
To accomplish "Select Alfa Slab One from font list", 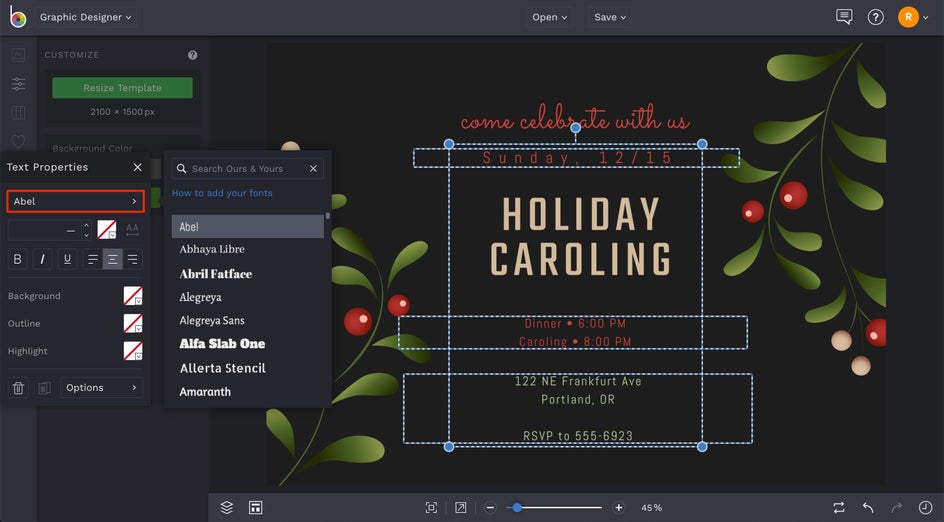I will tap(222, 344).
